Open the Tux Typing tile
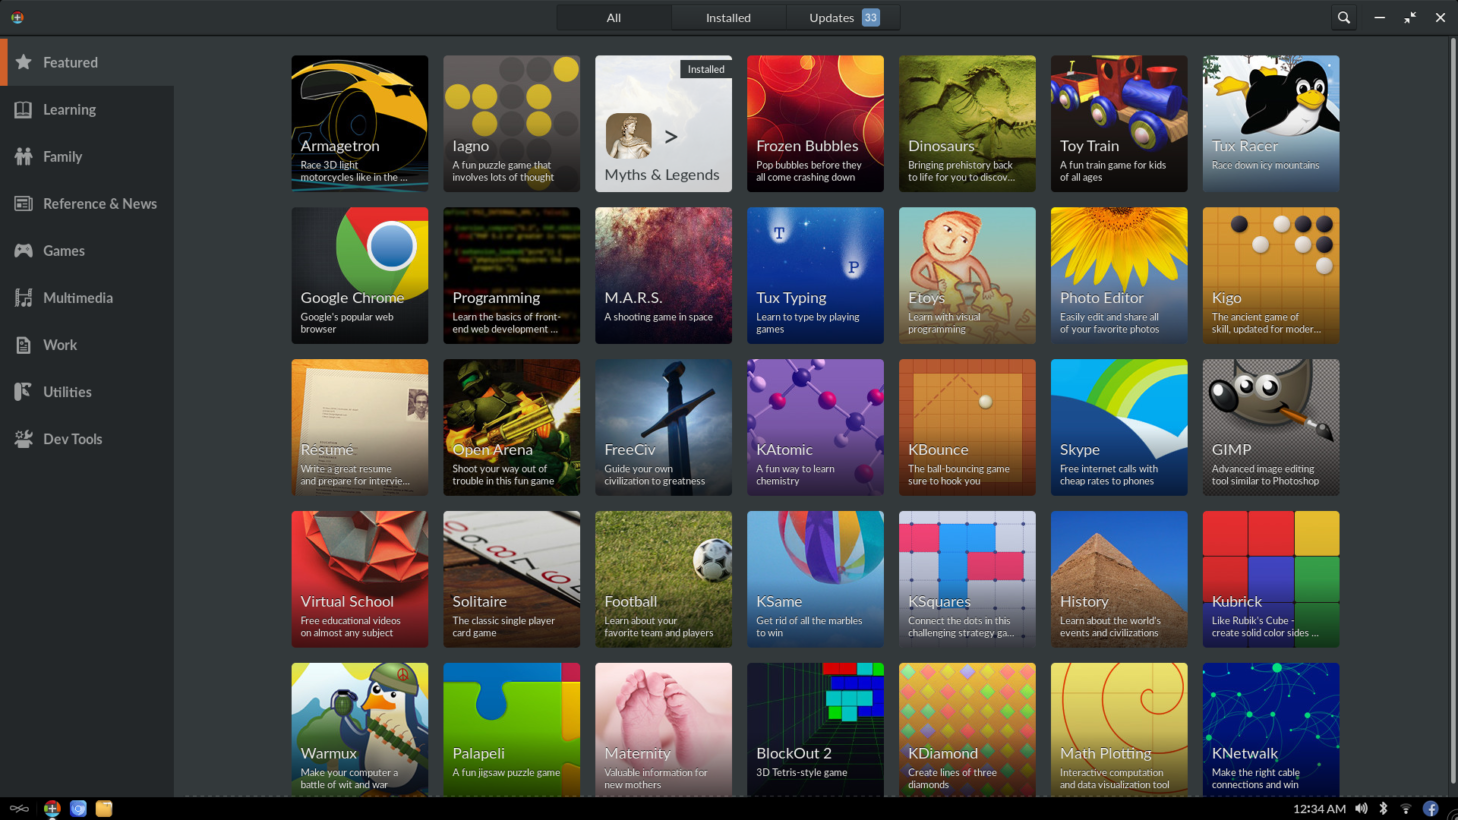 (816, 276)
